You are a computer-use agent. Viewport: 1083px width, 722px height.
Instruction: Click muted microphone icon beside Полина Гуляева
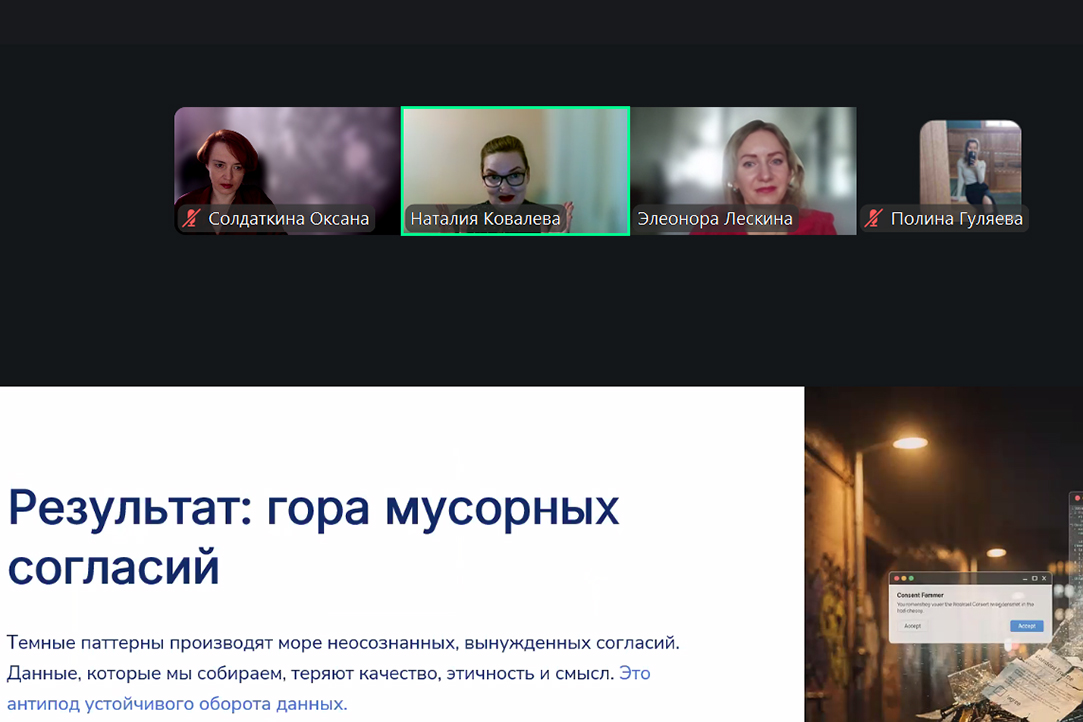(874, 218)
